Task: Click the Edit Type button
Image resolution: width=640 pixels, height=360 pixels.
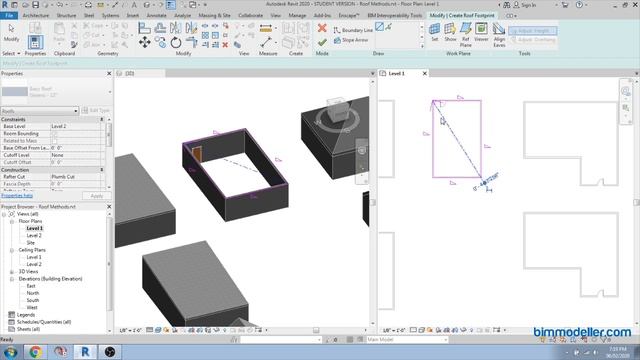Action: (96, 111)
